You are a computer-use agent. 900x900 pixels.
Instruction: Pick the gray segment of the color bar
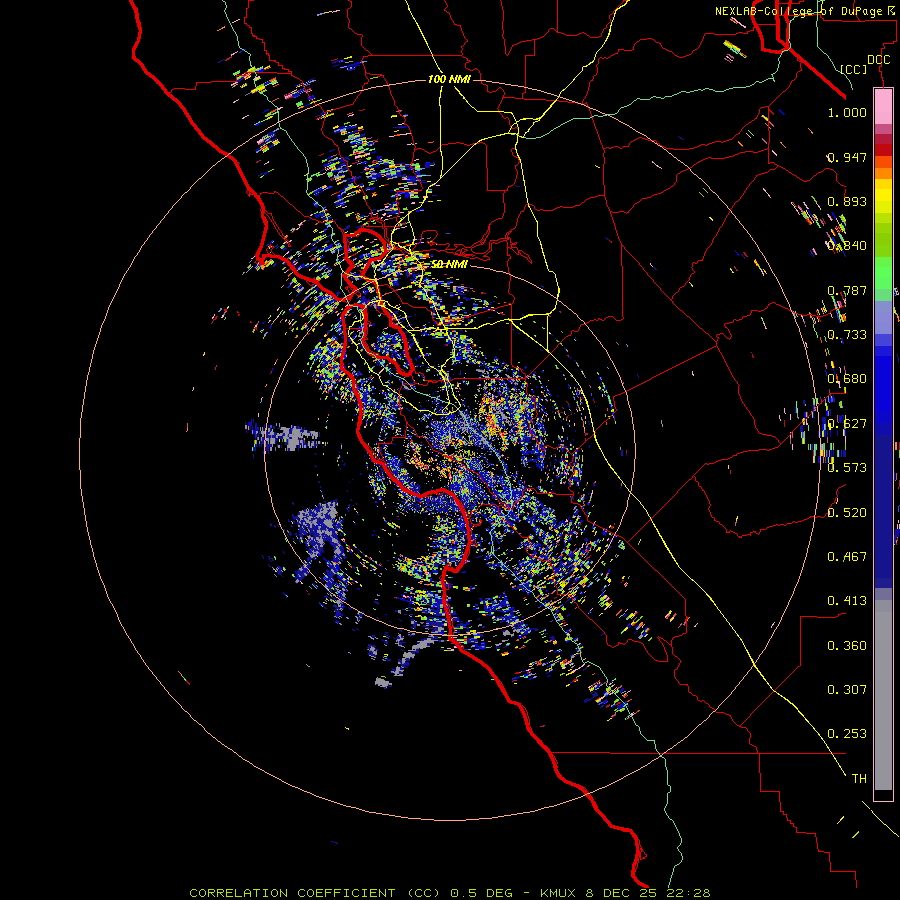pos(883,695)
